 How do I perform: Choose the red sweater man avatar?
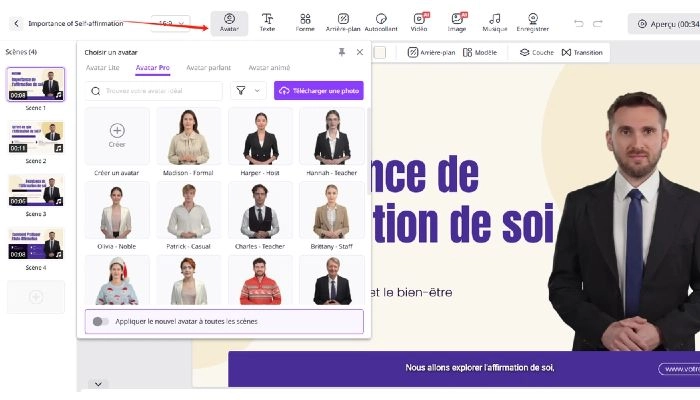[260, 280]
